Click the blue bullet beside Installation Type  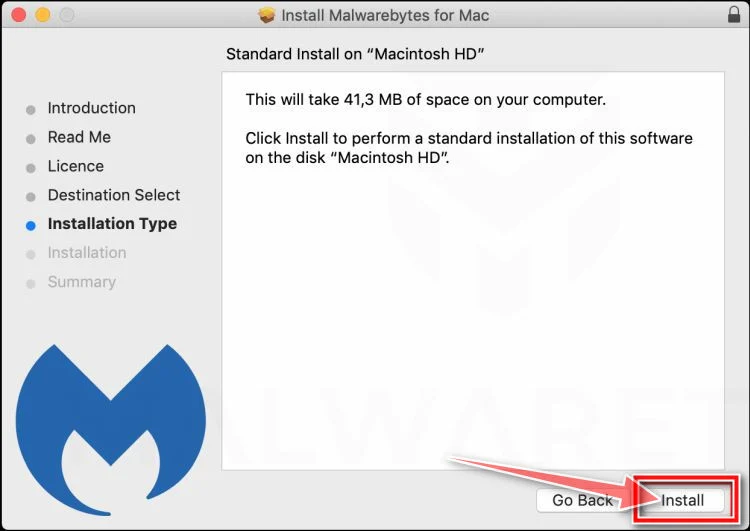point(31,226)
